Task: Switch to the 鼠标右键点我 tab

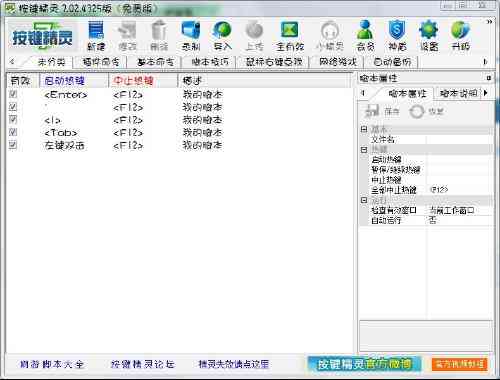Action: (x=274, y=62)
